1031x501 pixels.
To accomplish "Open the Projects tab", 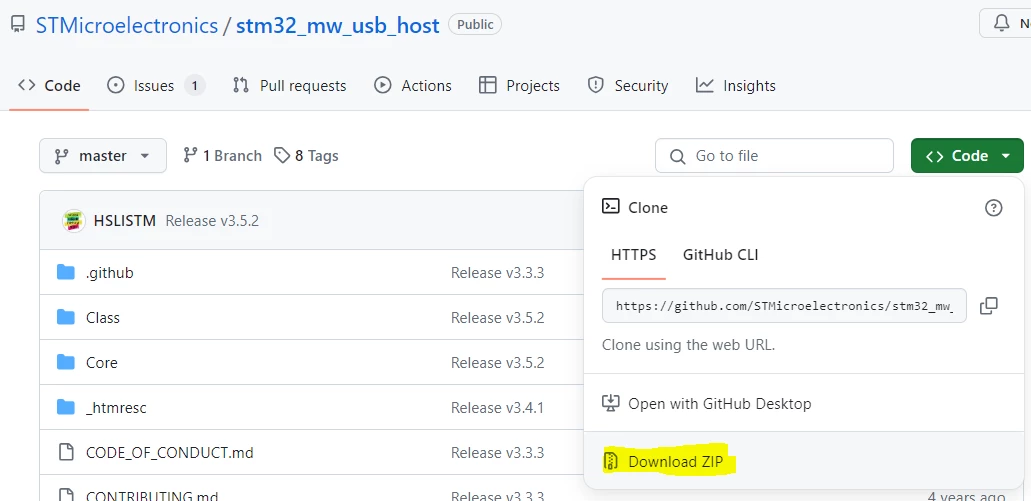I will click(x=519, y=86).
